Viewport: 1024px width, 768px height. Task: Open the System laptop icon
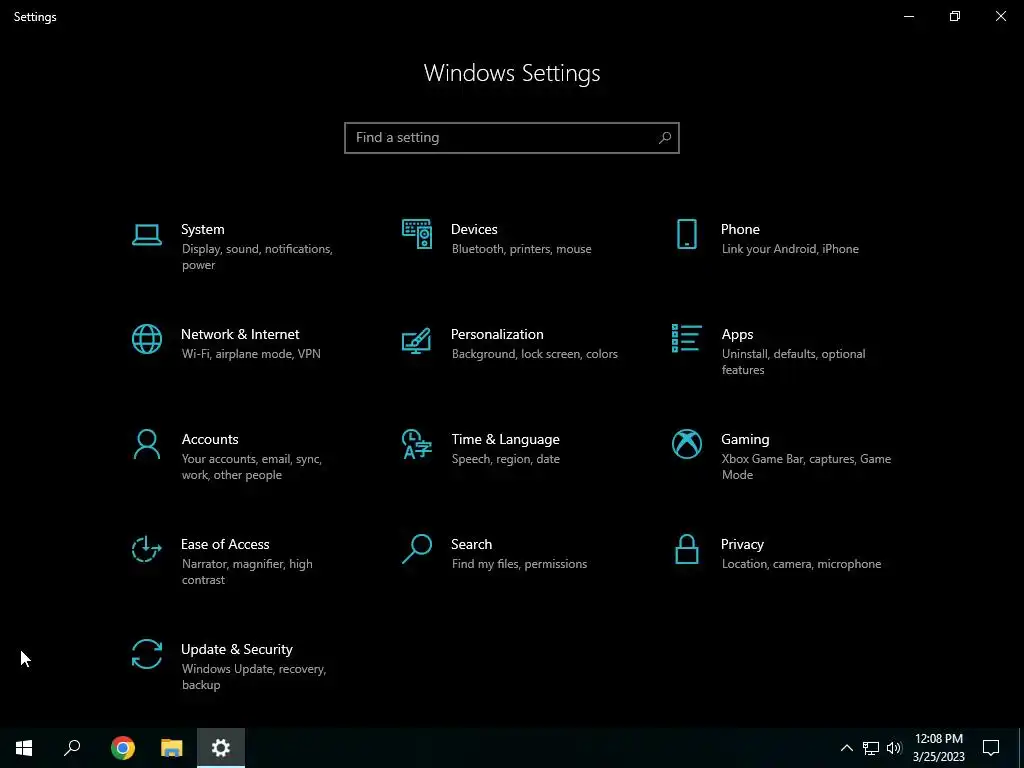(x=146, y=234)
